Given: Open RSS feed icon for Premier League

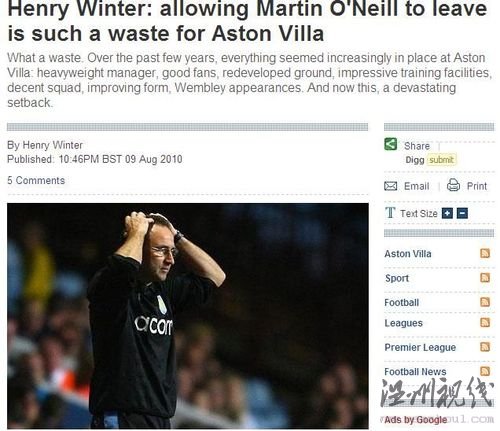Looking at the screenshot, I should pos(485,347).
